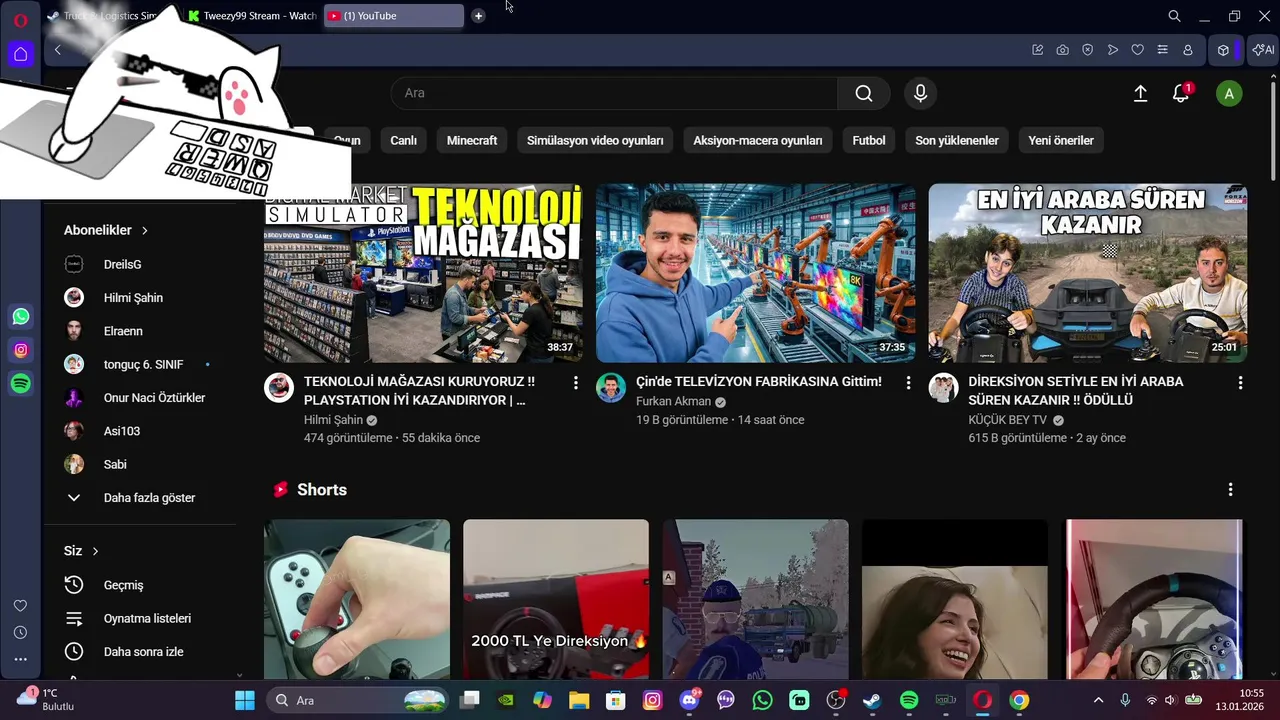Image resolution: width=1280 pixels, height=720 pixels.
Task: Open Furkan Akman channel name link
Action: (x=673, y=401)
